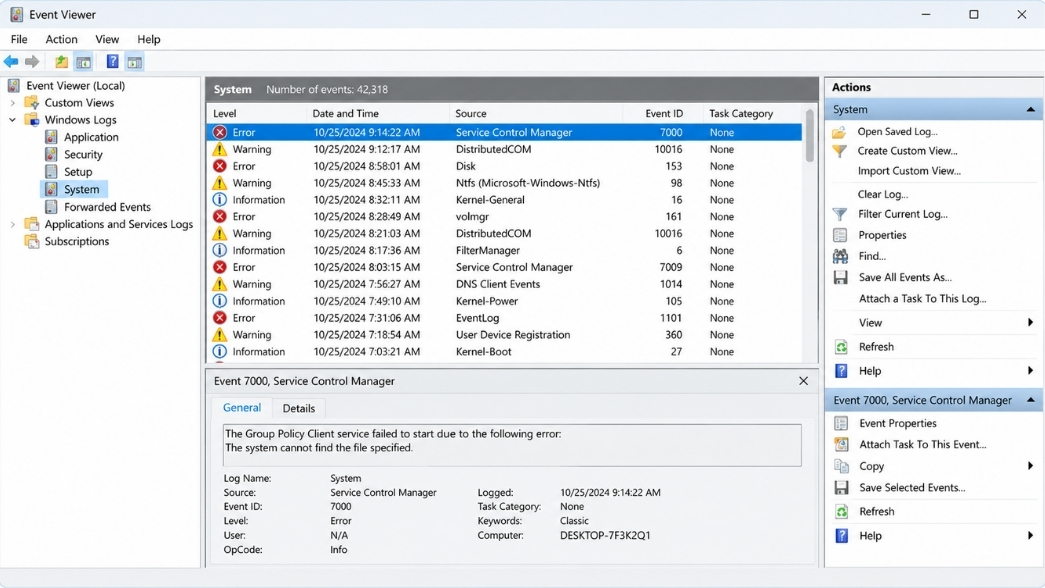
Task: Click the Attach Task To This Event icon
Action: point(841,445)
